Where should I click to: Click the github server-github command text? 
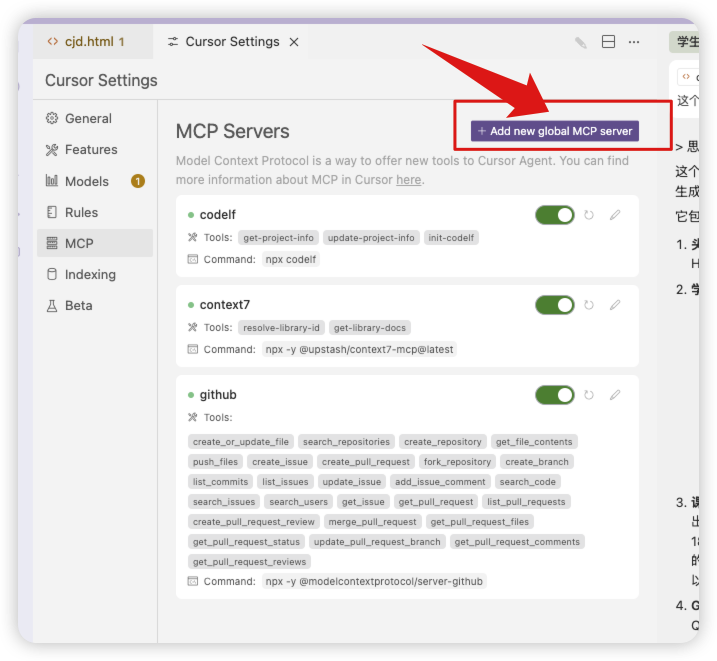pos(374,581)
